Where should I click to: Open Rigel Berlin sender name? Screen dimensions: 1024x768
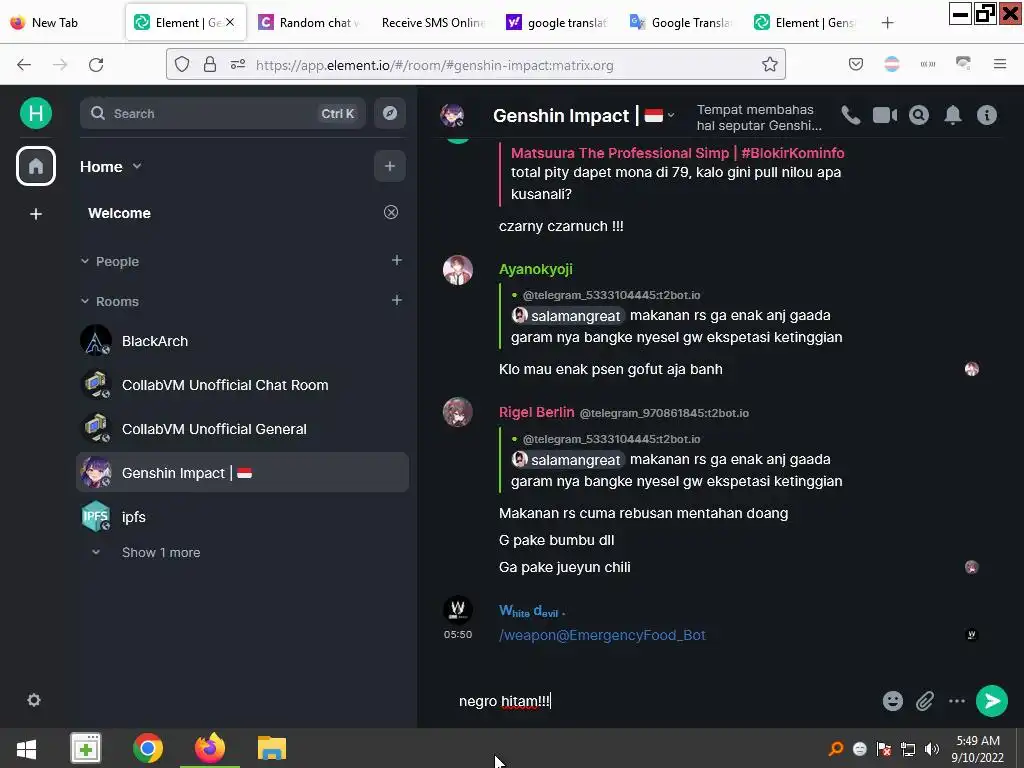[x=537, y=413]
